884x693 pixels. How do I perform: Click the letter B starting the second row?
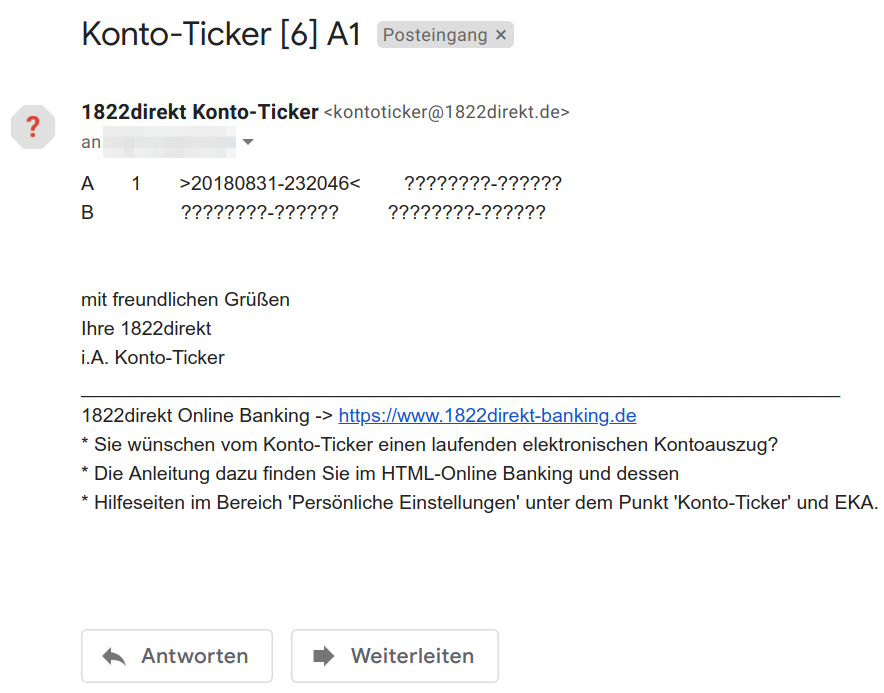pyautogui.click(x=87, y=213)
